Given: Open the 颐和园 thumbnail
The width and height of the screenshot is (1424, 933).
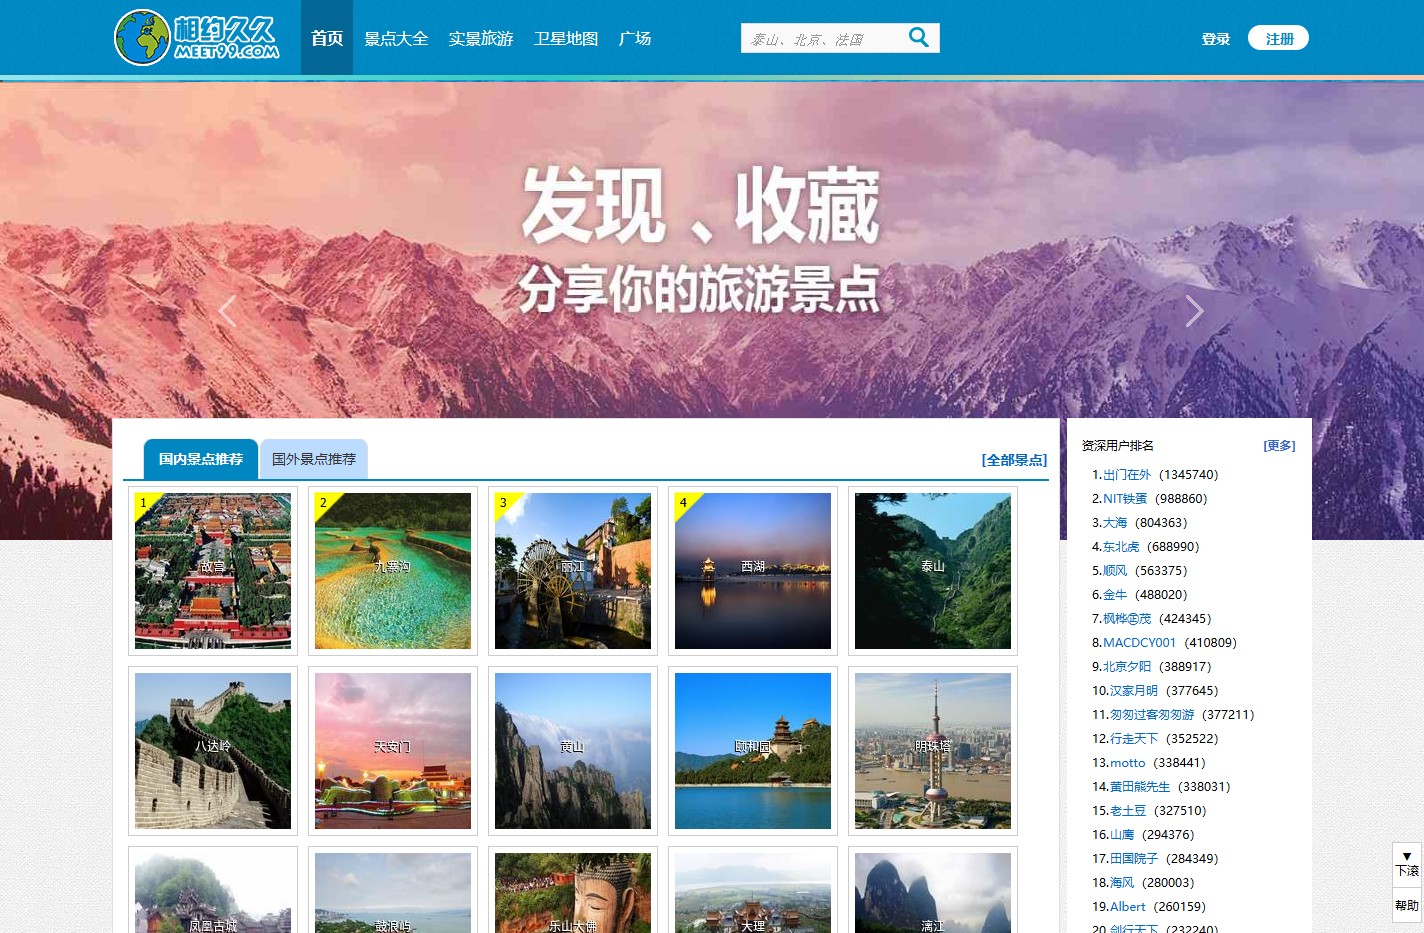Looking at the screenshot, I should coord(753,751).
